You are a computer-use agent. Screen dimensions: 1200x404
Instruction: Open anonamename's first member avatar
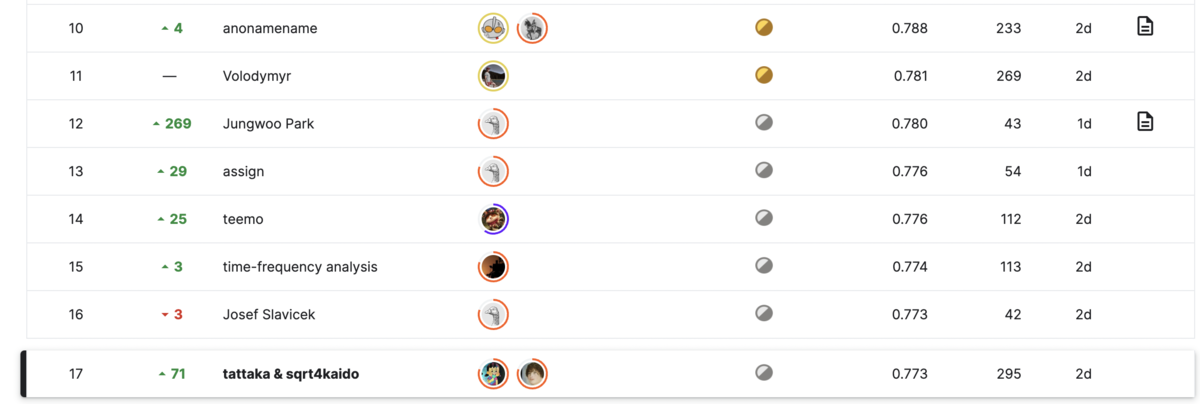(493, 28)
